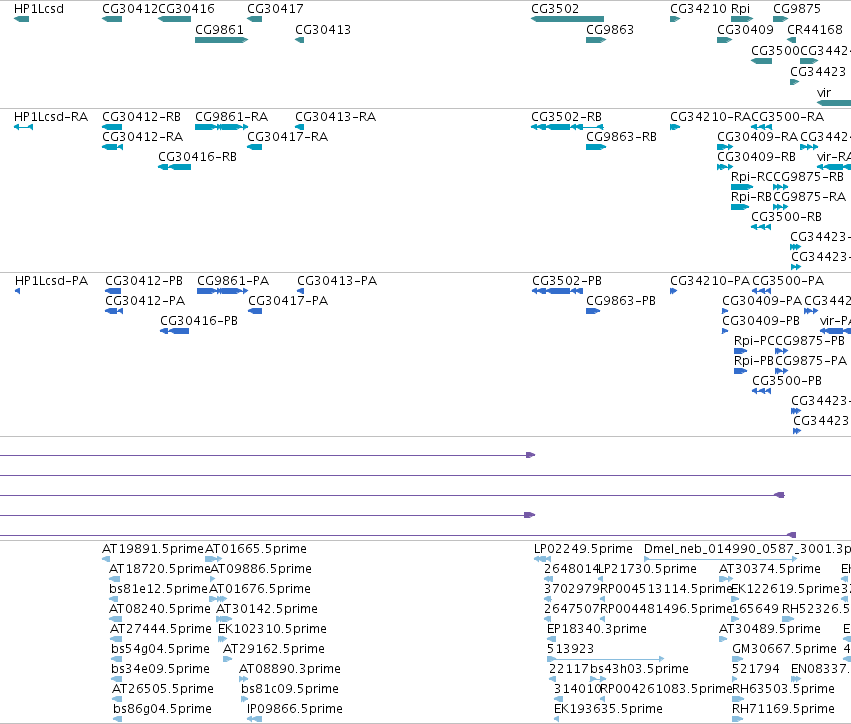Select the CG34210 gene label
The width and height of the screenshot is (851, 724).
click(x=698, y=9)
